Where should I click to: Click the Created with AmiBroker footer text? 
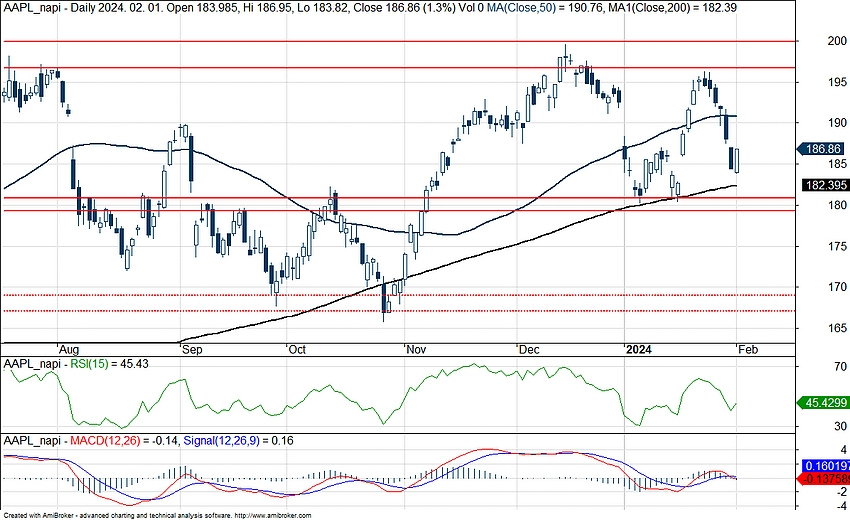157,516
